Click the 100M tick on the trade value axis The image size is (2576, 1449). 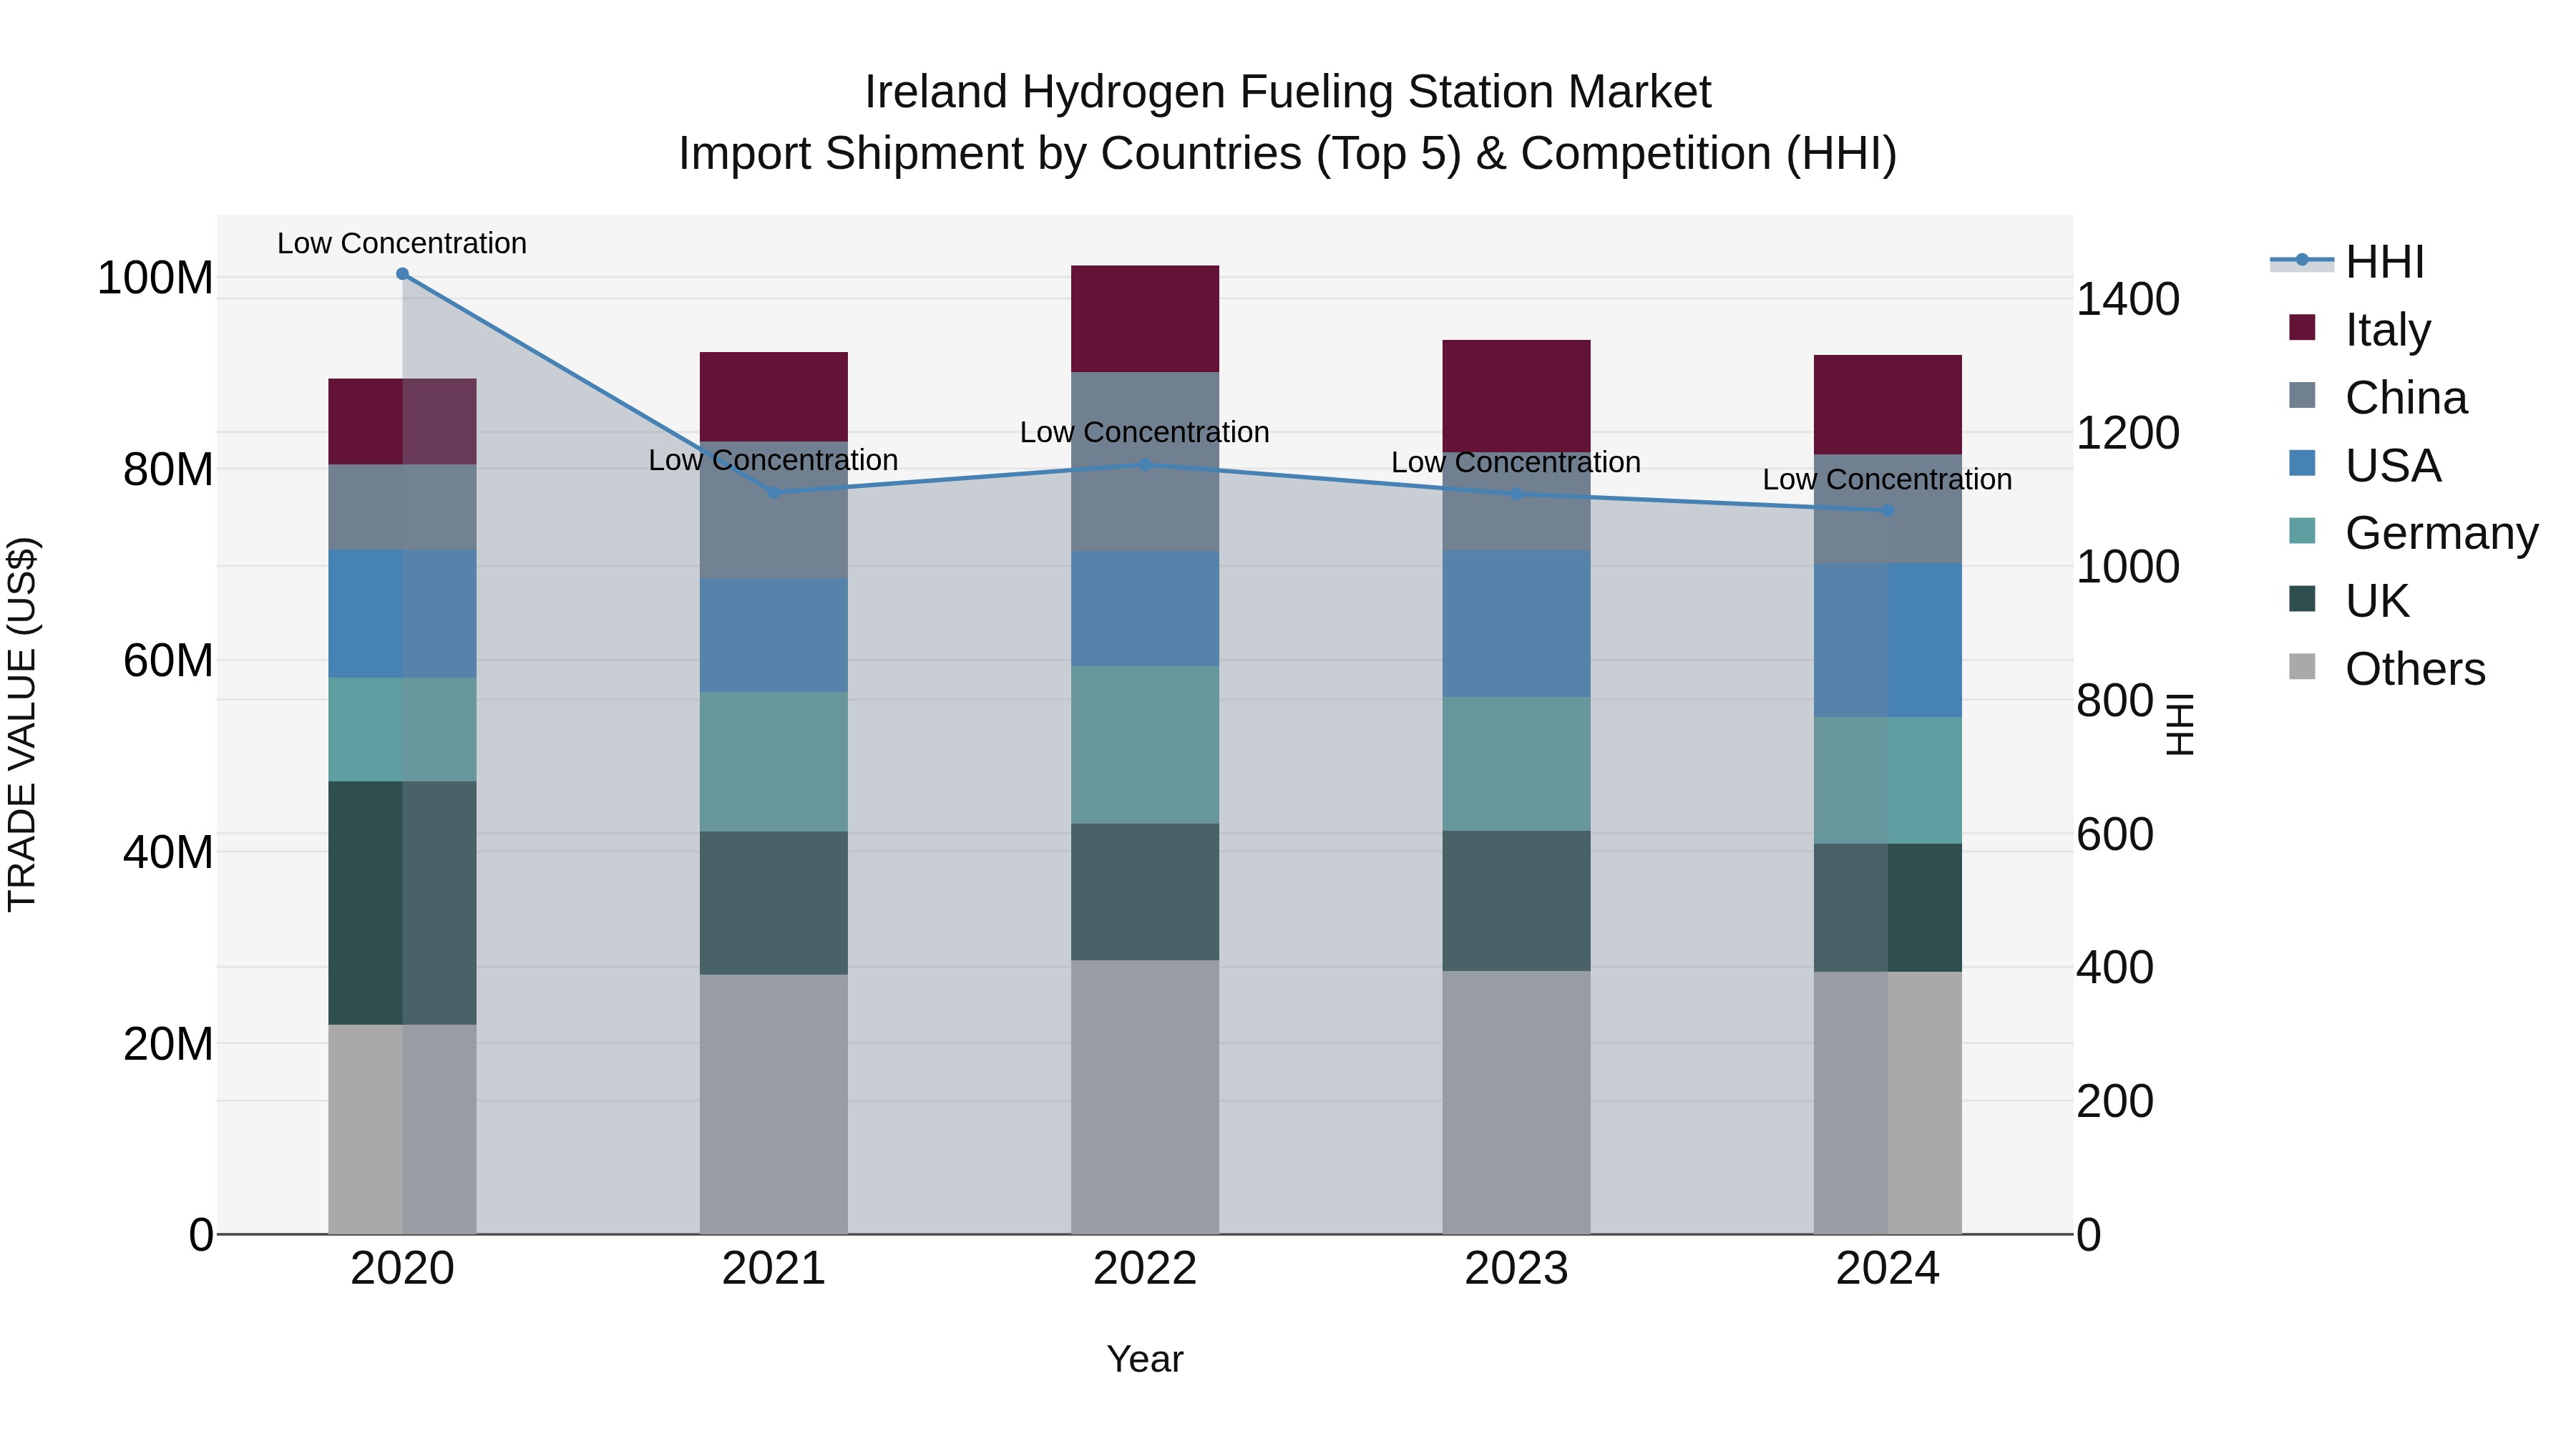[x=155, y=278]
